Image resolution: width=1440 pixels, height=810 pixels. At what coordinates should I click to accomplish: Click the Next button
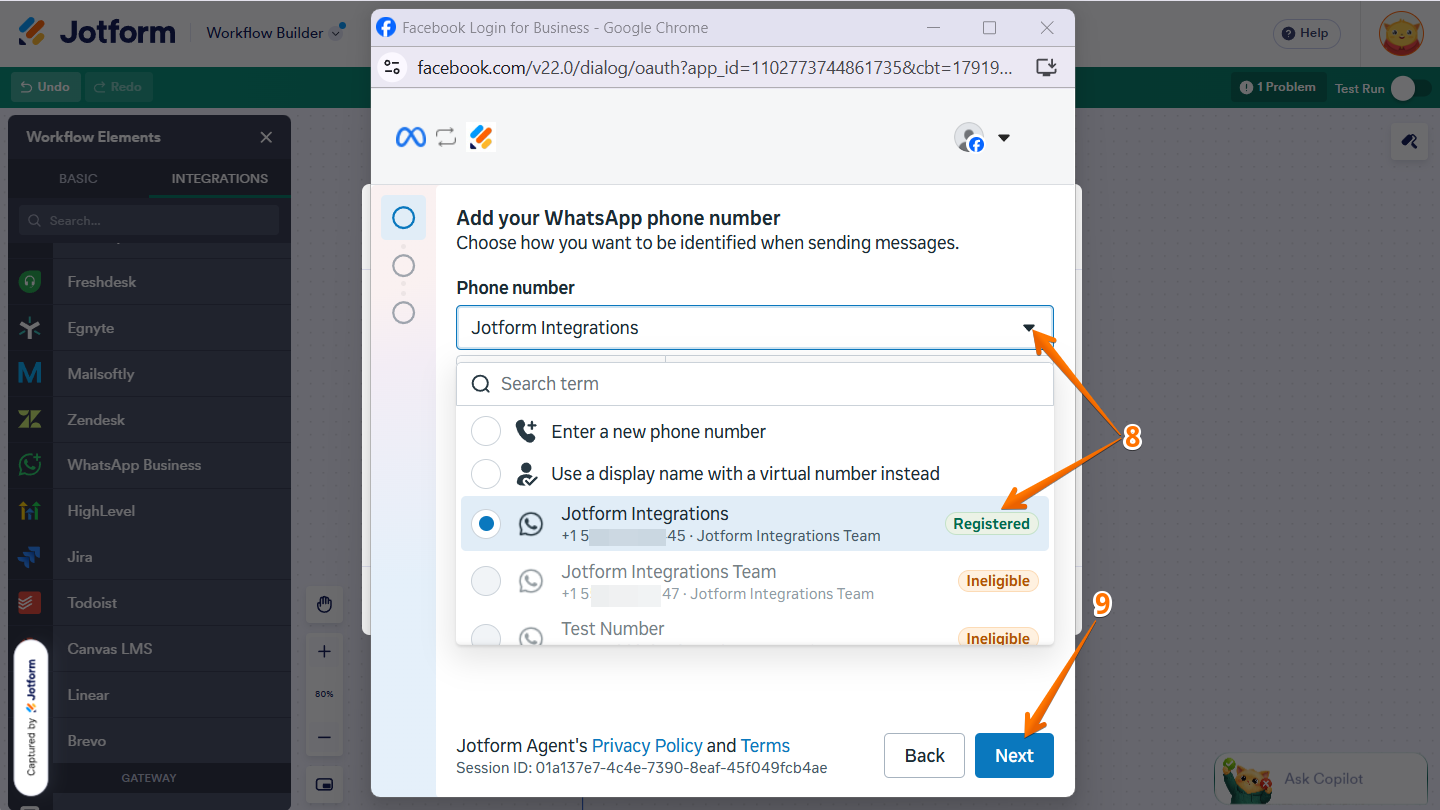pyautogui.click(x=1014, y=755)
